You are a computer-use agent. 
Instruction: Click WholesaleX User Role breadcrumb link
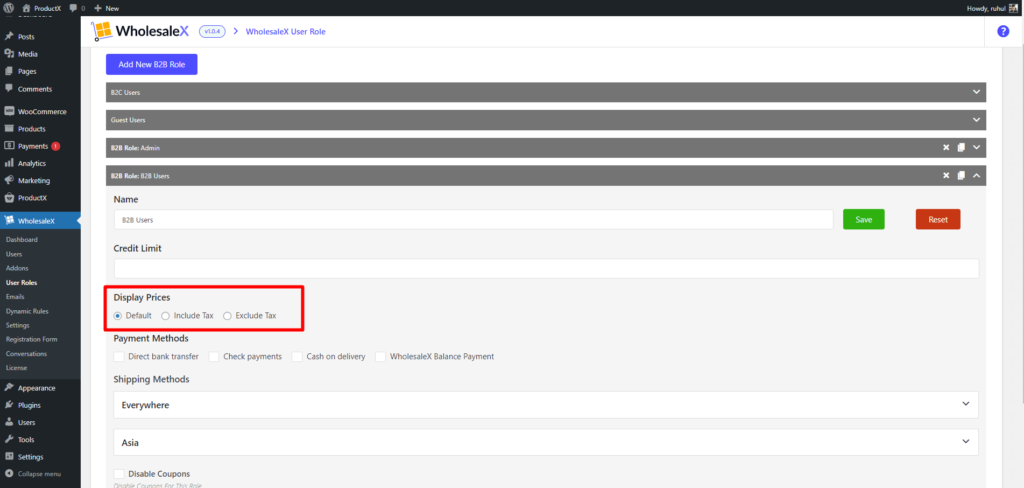click(285, 31)
